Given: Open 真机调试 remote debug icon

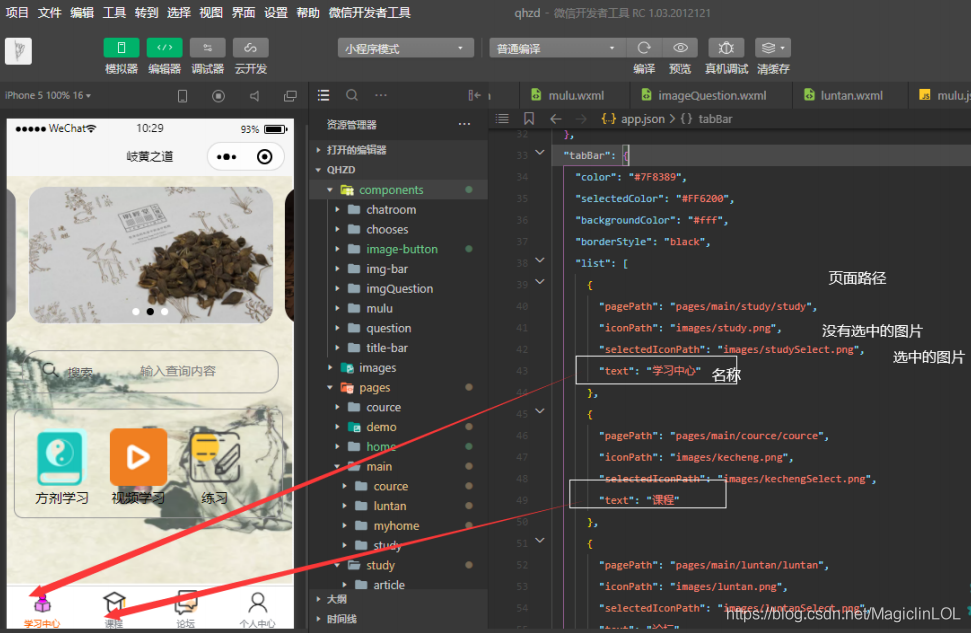Looking at the screenshot, I should [x=726, y=48].
